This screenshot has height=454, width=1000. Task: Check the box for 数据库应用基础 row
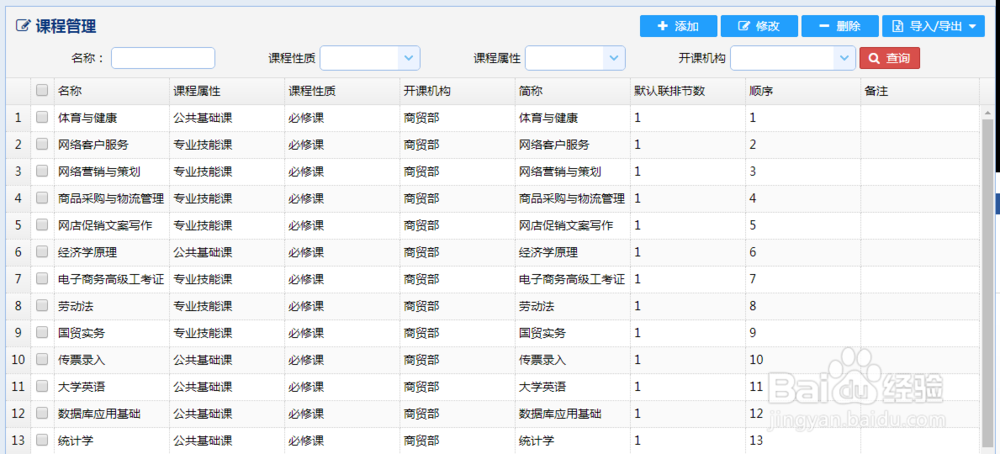(x=42, y=414)
